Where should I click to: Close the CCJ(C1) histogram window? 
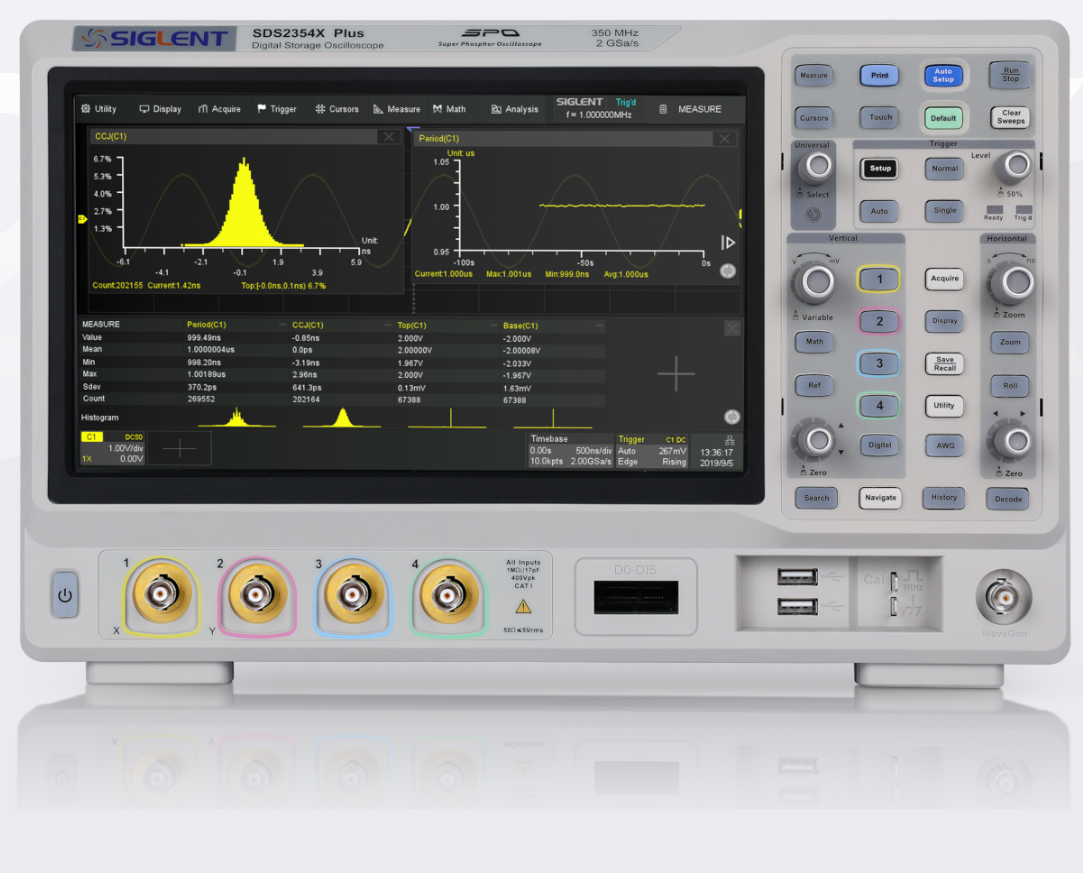[389, 137]
